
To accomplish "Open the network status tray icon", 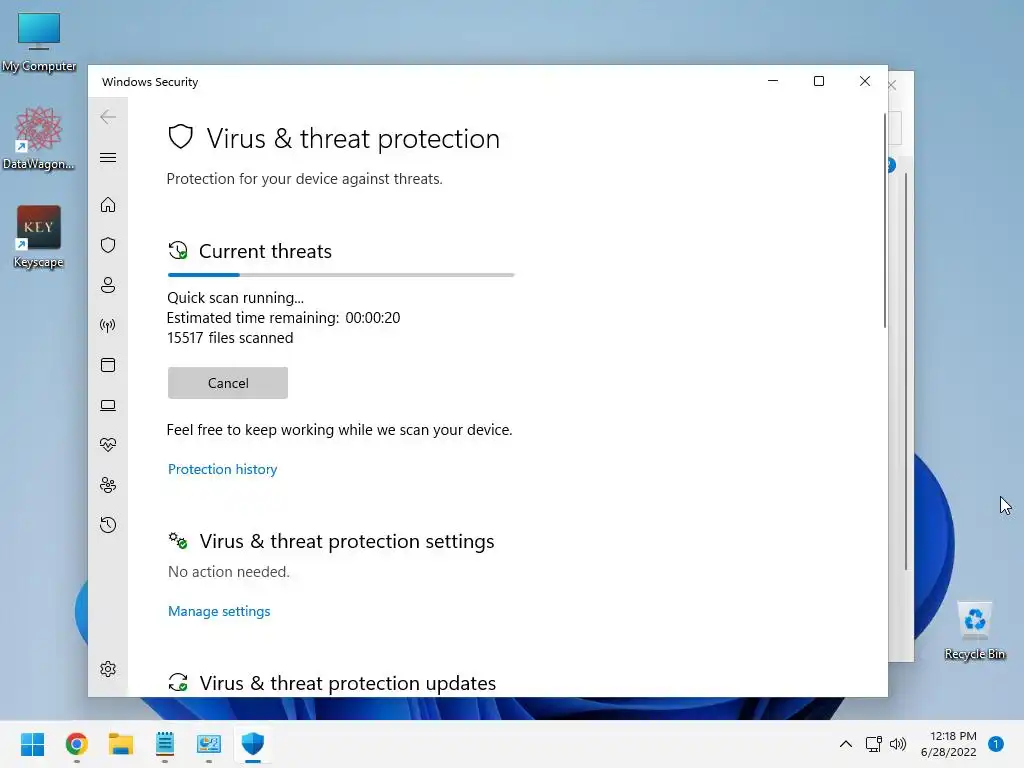I will click(873, 744).
